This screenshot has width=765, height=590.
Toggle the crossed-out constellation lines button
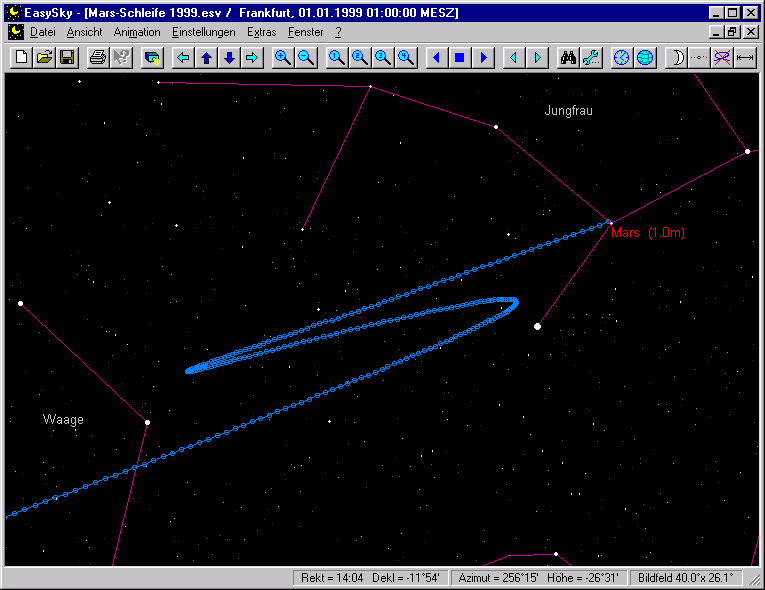pos(722,58)
